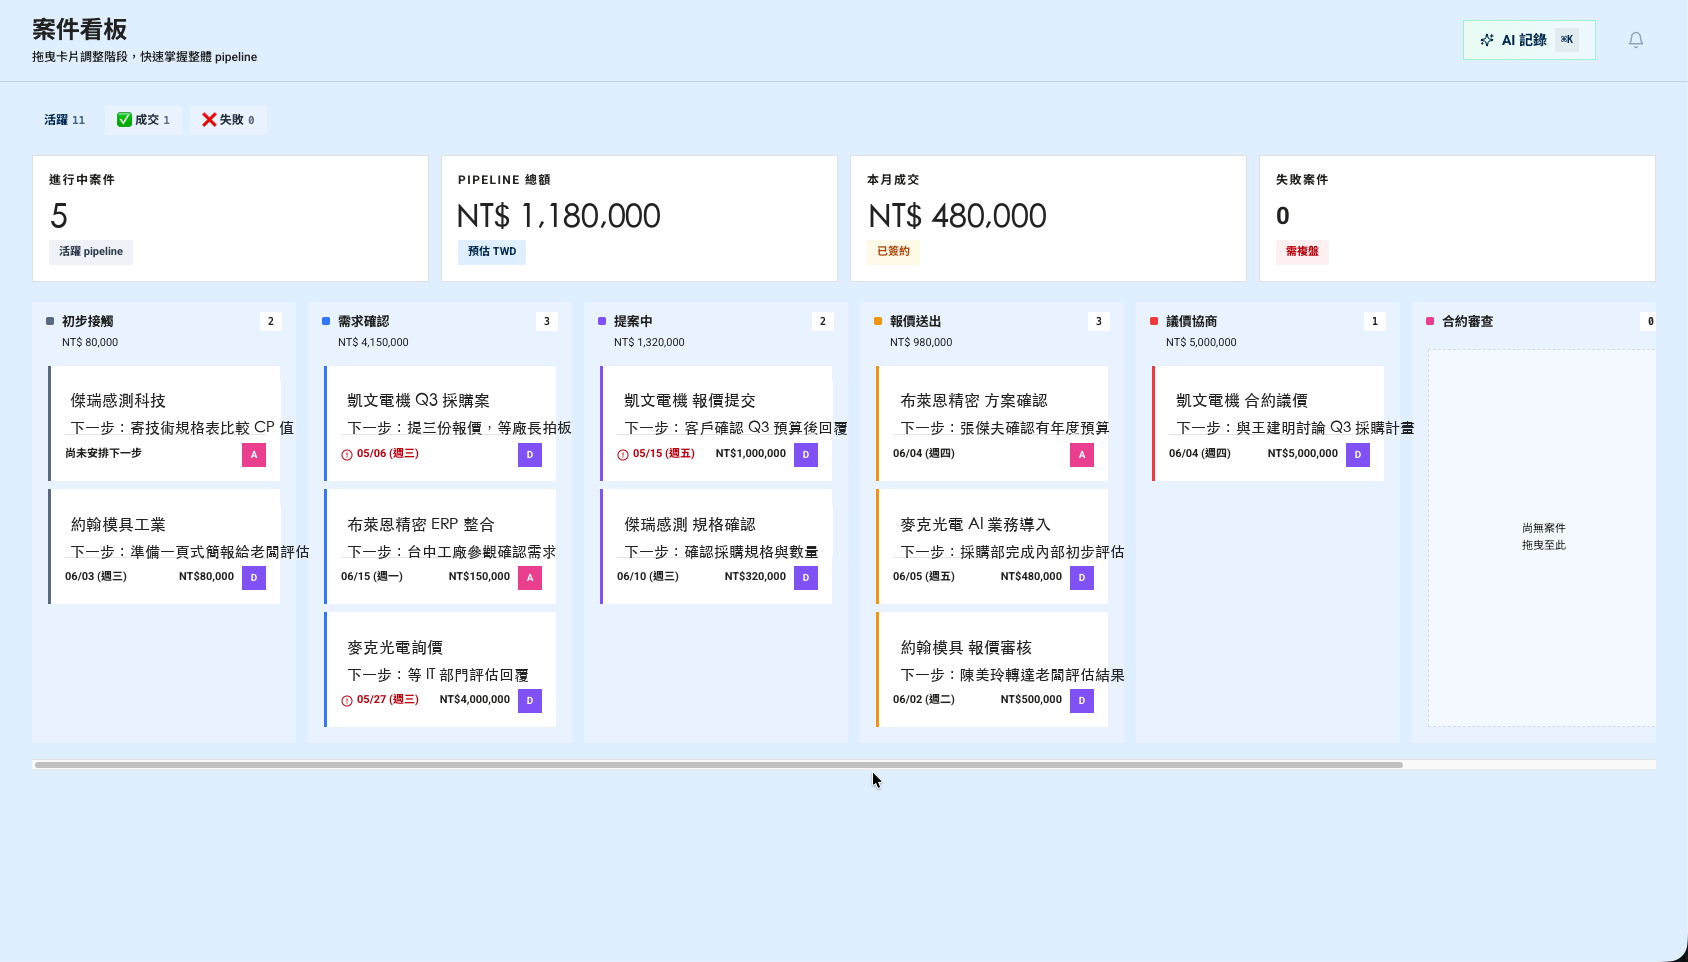Click overdue clock icon beside 05/15 (週五)
Screen dimensions: 1688x962
[623, 455]
